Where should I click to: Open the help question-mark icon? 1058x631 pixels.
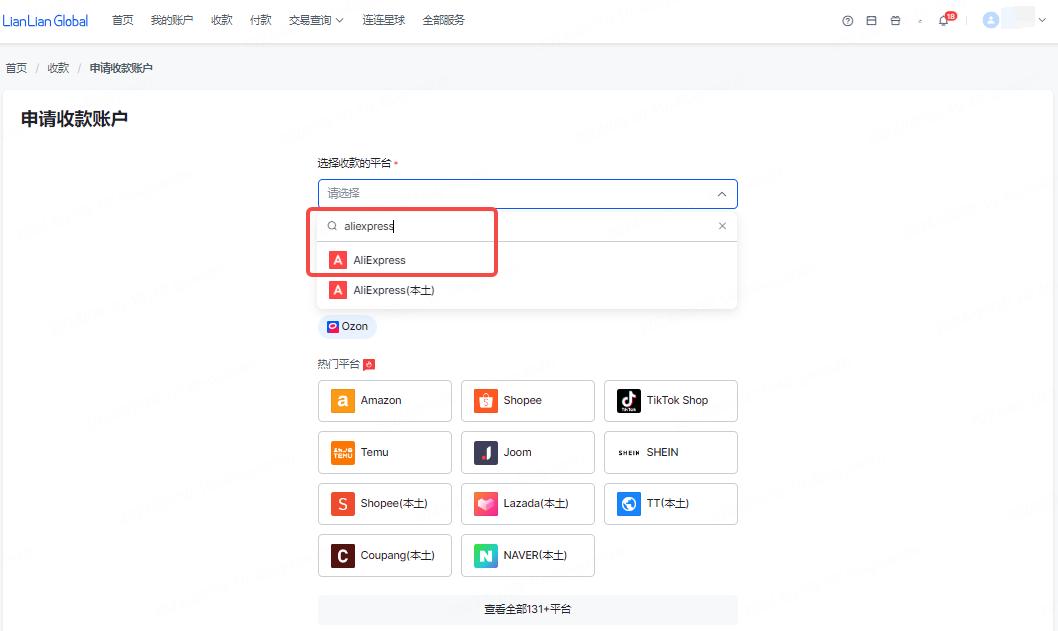click(x=847, y=21)
